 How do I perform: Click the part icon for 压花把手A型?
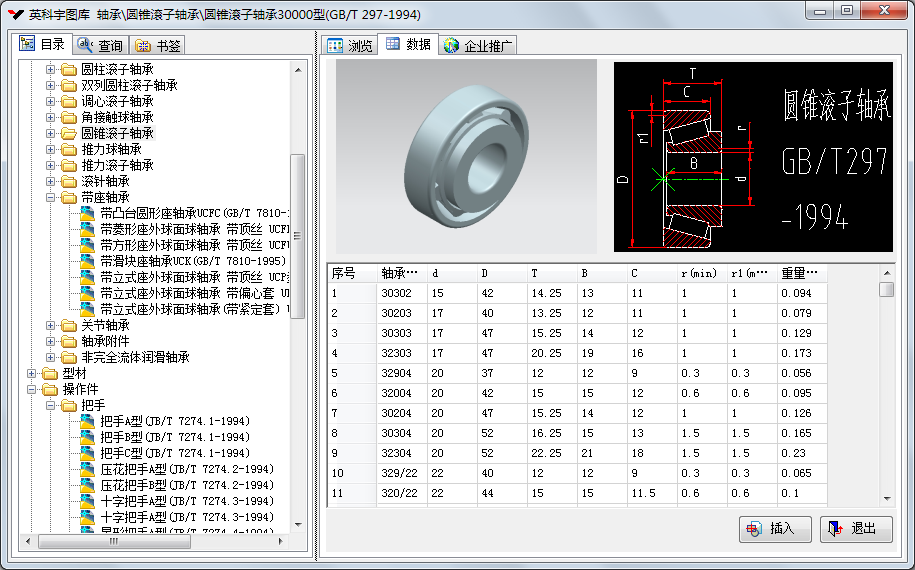pos(88,469)
